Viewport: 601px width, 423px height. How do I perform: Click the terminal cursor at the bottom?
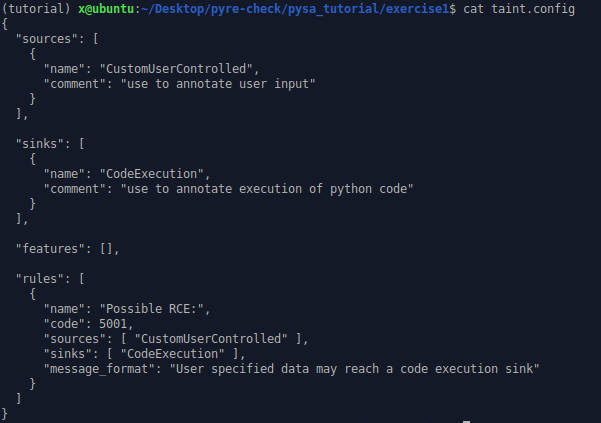[x=466, y=421]
